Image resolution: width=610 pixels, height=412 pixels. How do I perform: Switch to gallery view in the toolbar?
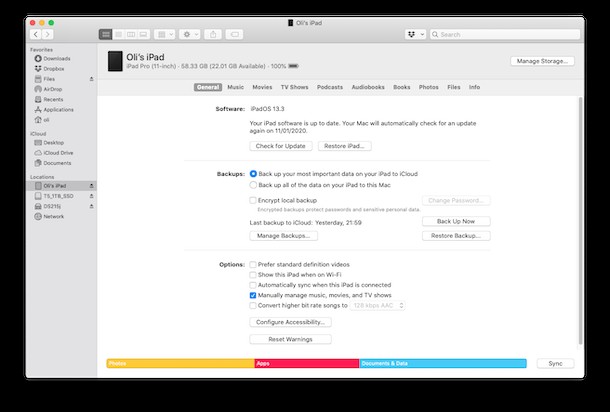(x=144, y=35)
